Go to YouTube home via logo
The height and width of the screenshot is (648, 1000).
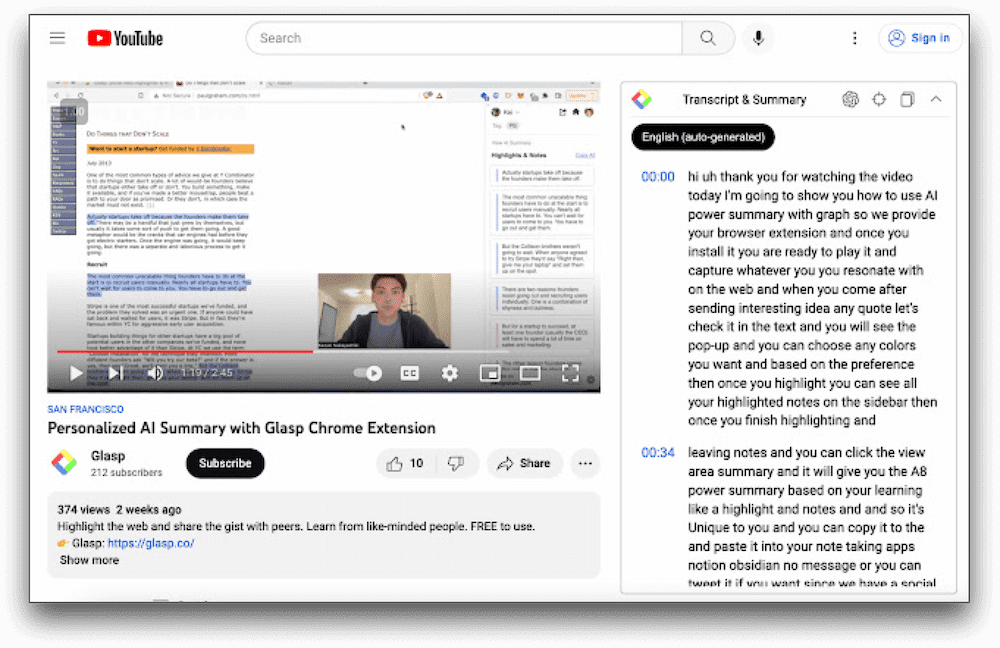(125, 38)
